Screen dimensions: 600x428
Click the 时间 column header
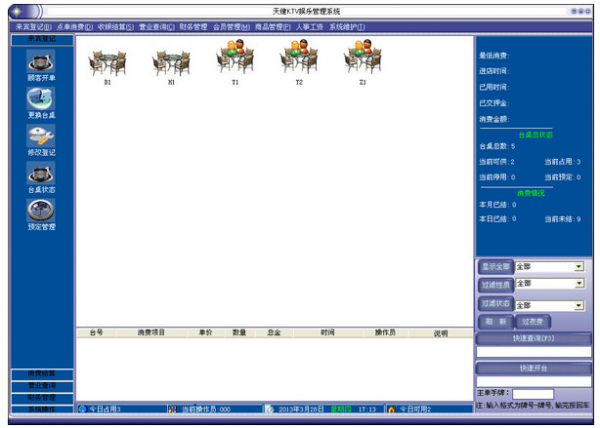[328, 333]
